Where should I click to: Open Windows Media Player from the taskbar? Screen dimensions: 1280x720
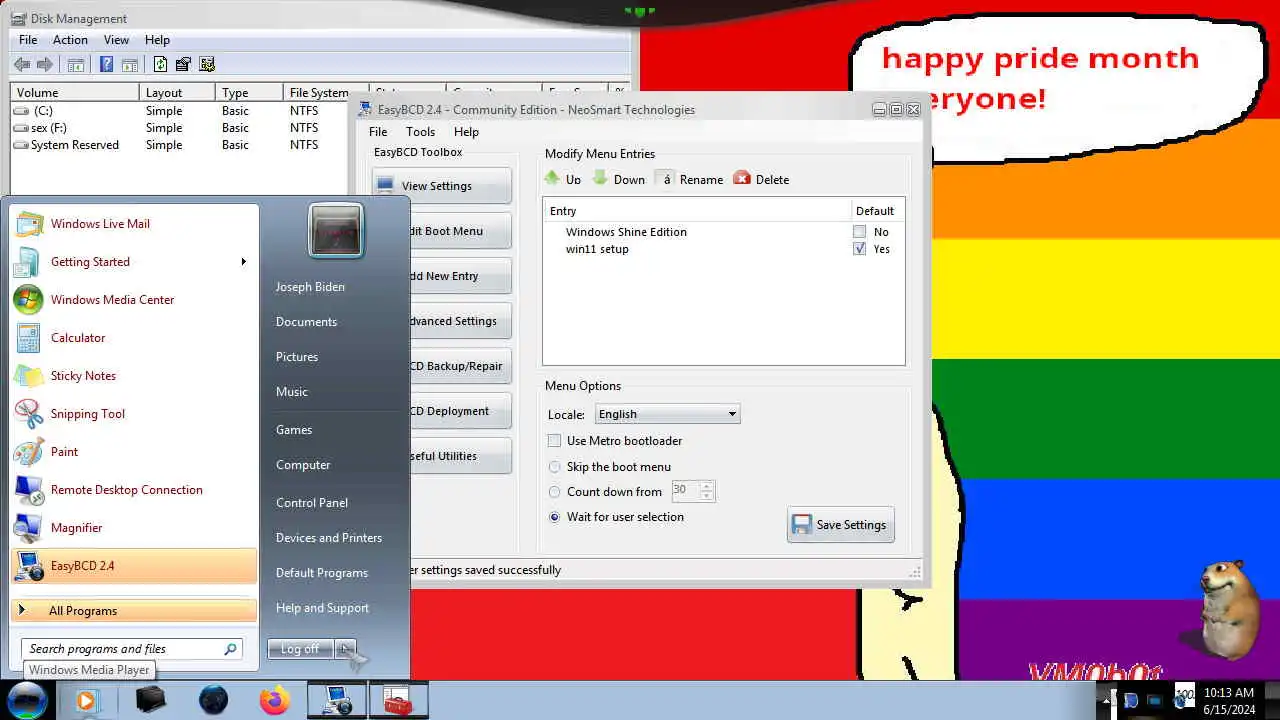(87, 701)
